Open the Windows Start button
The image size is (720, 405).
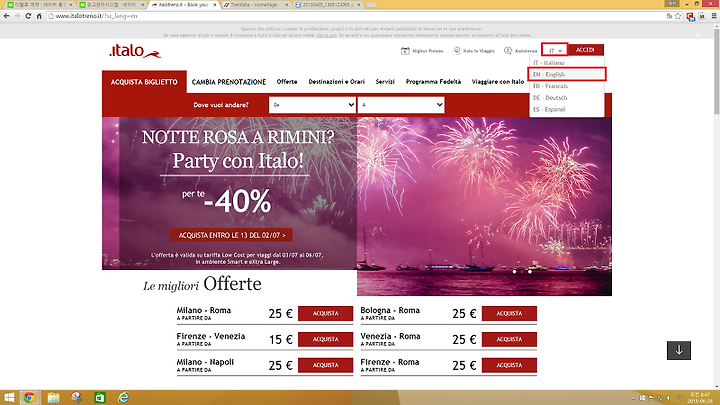[9, 398]
